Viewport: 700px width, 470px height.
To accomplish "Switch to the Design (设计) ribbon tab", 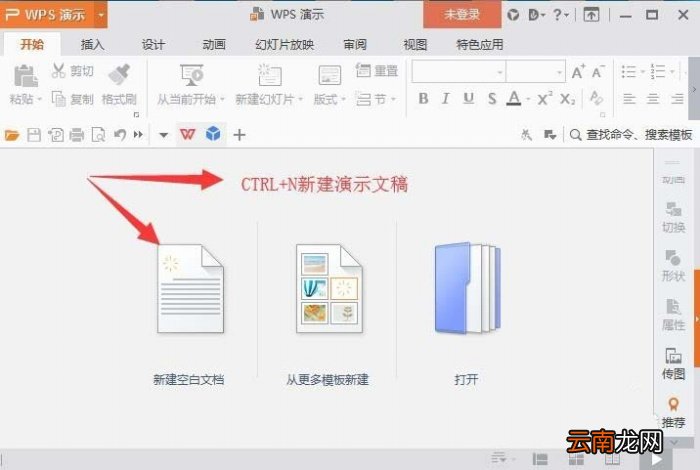I will (153, 45).
